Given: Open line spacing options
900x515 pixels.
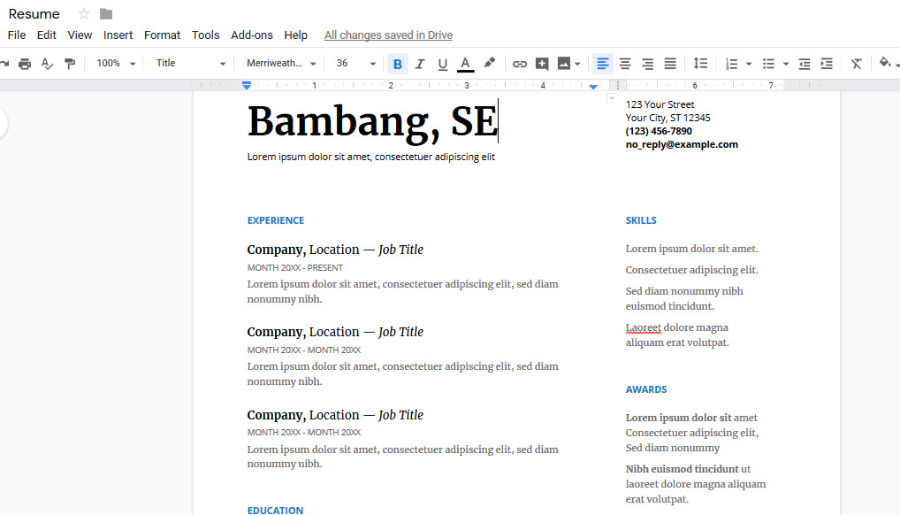Looking at the screenshot, I should [700, 63].
